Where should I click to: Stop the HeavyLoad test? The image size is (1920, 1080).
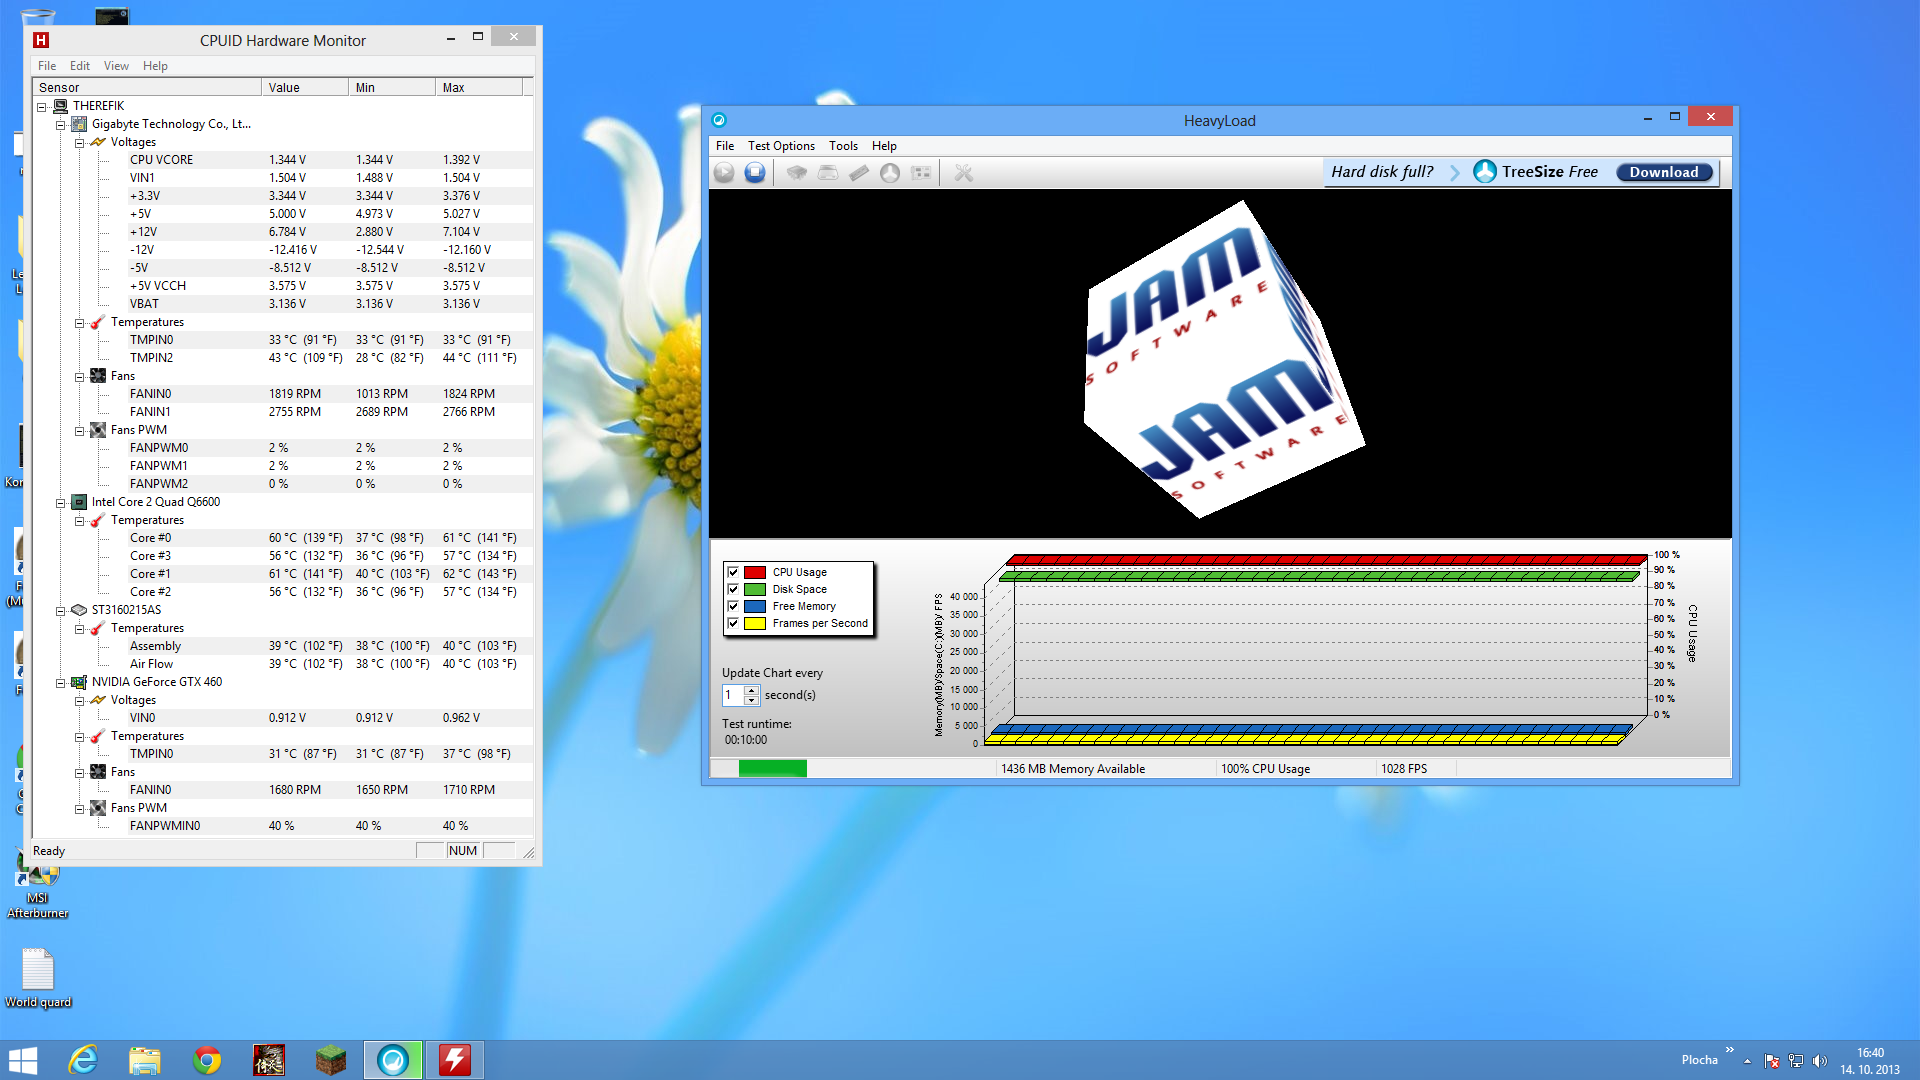point(755,173)
